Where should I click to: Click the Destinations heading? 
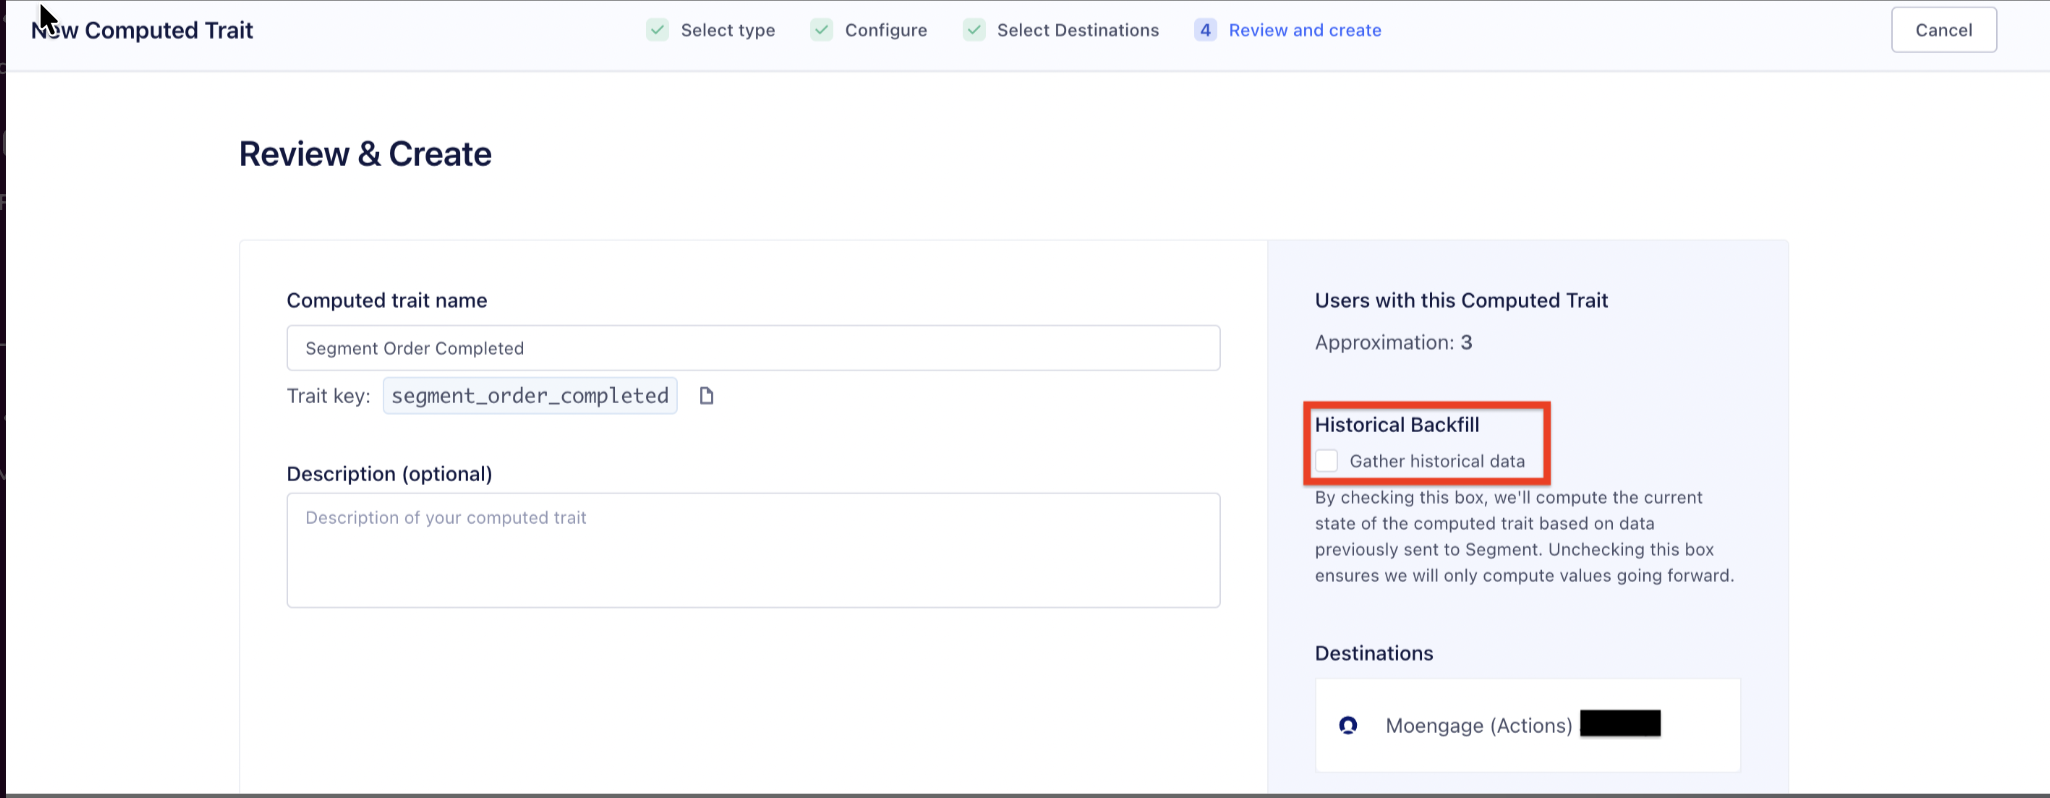pyautogui.click(x=1374, y=653)
